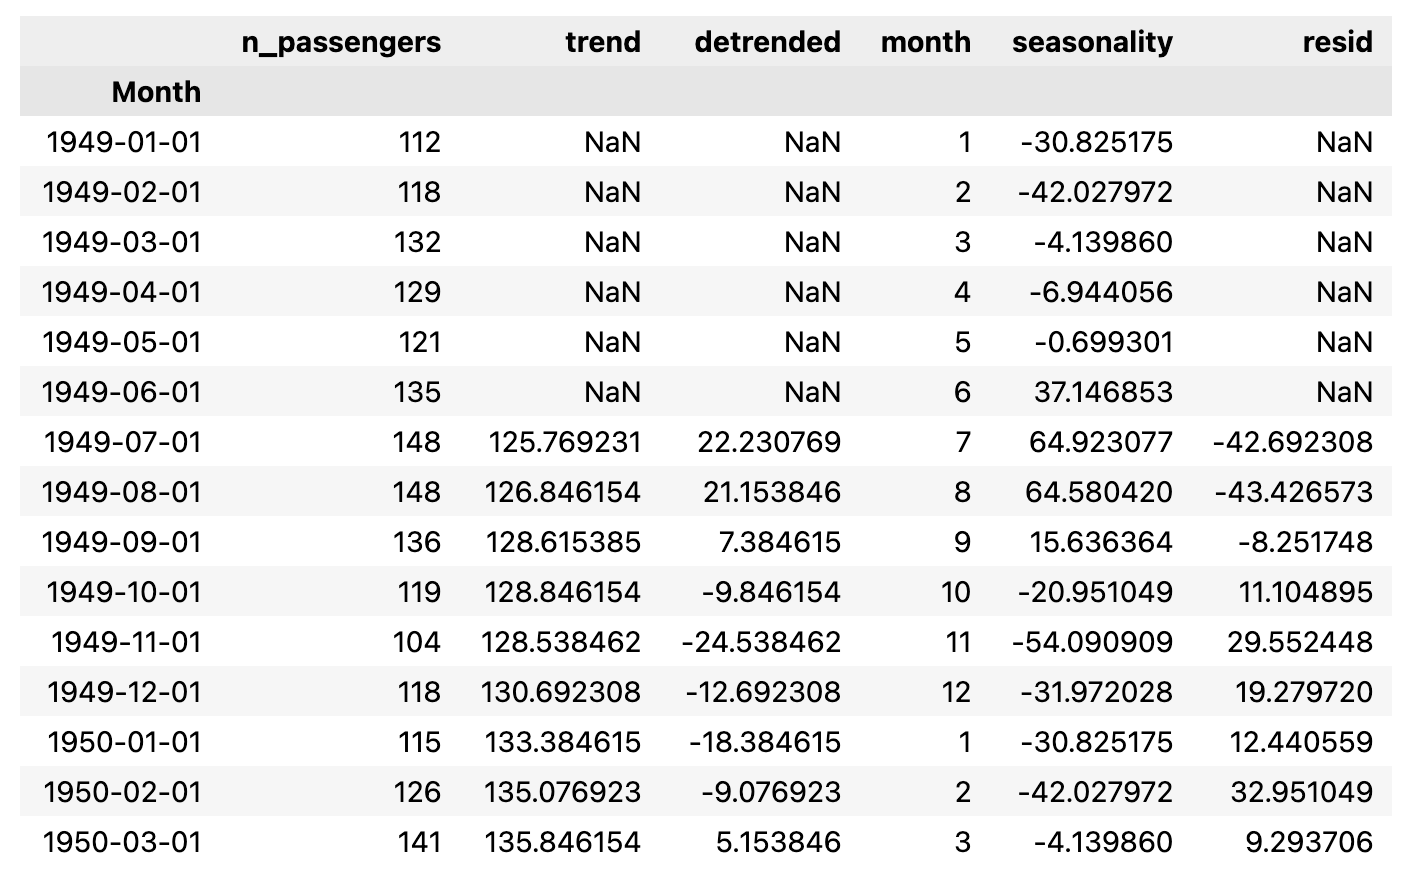This screenshot has width=1404, height=880.
Task: Select the 1949-01-01 row label
Action: click(124, 142)
